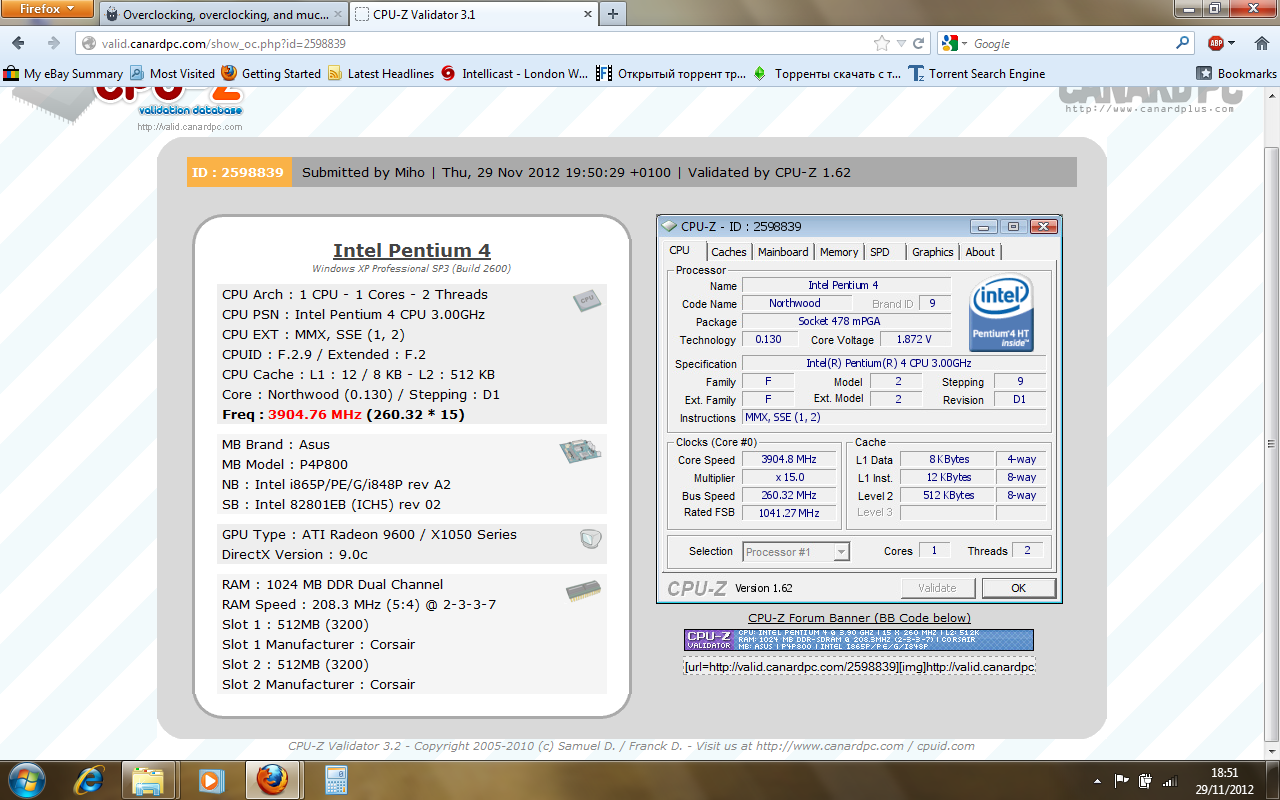Open the Processor #1 selection dropdown
Image resolution: width=1280 pixels, height=800 pixels.
click(x=797, y=551)
